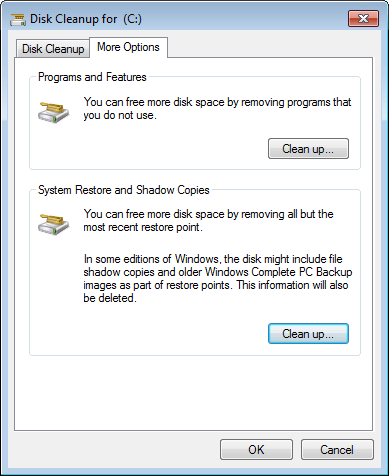Click the Programs and Features drive-brush icon
Viewport: 389px width, 476px height.
coord(53,112)
